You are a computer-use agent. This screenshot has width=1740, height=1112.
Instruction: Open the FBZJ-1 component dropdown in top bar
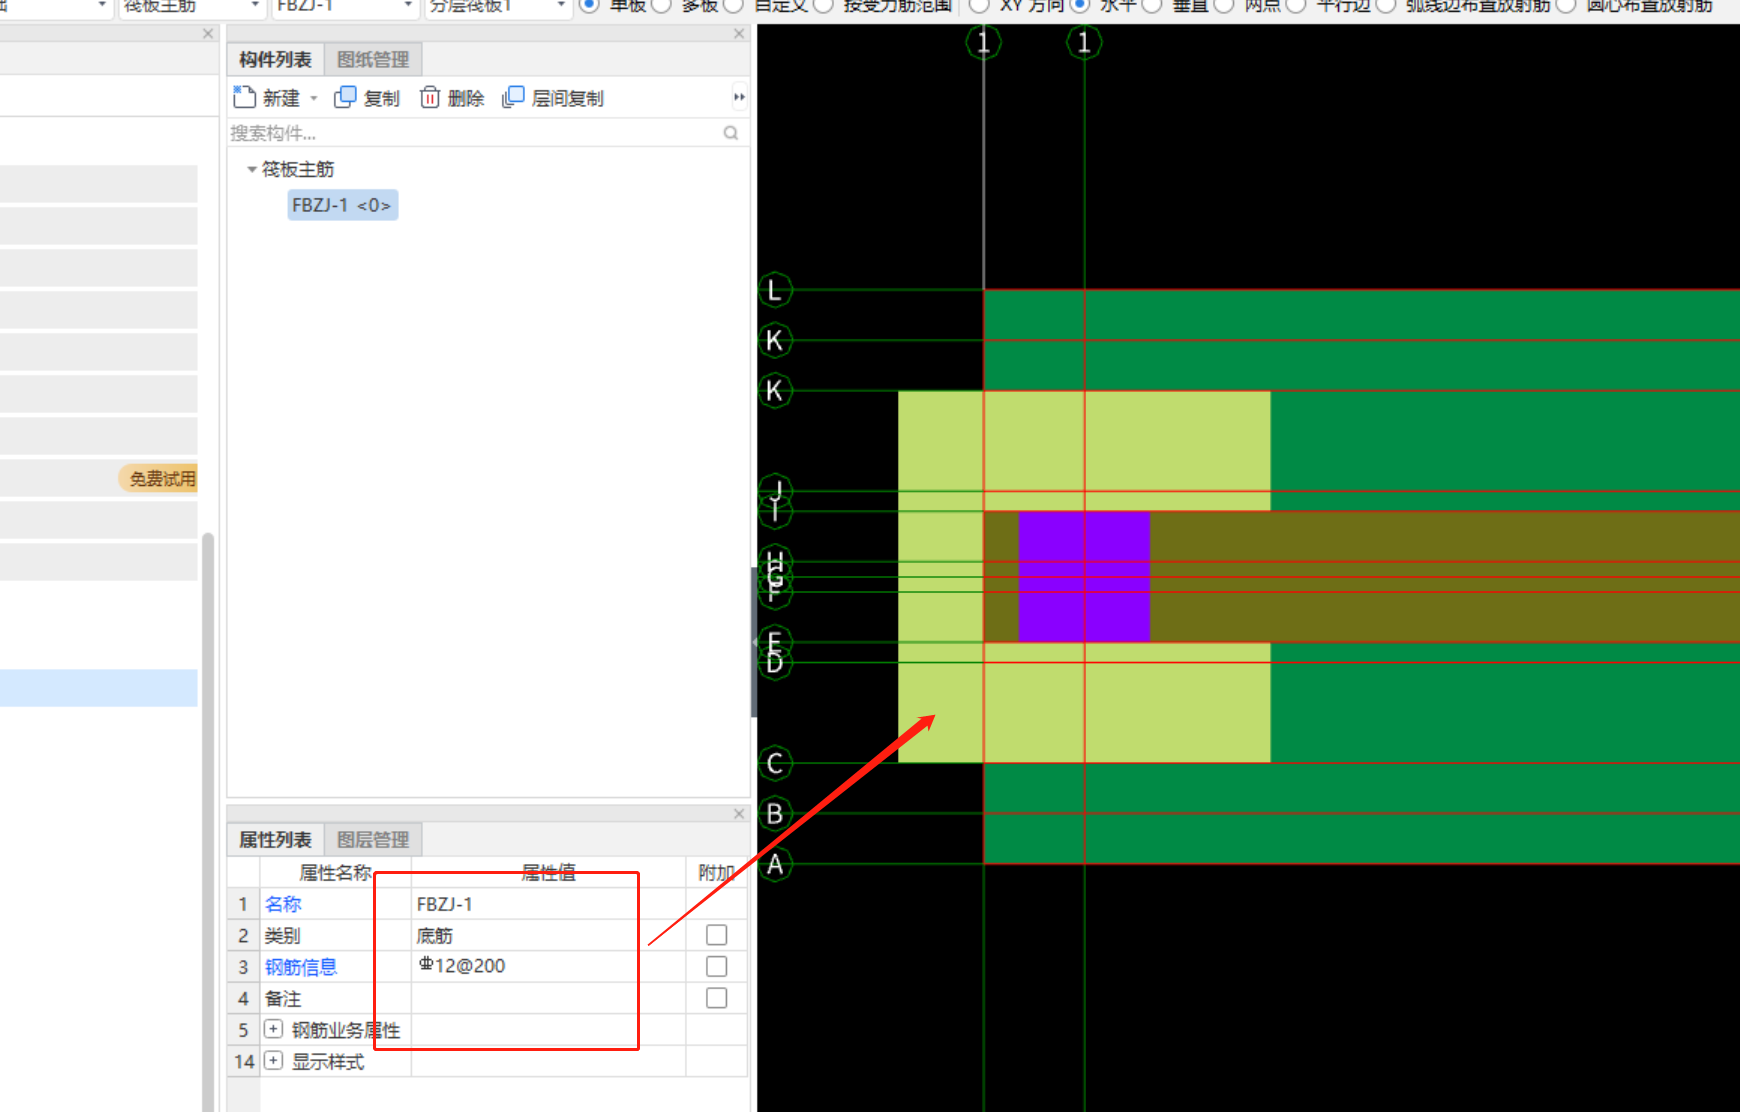[408, 5]
